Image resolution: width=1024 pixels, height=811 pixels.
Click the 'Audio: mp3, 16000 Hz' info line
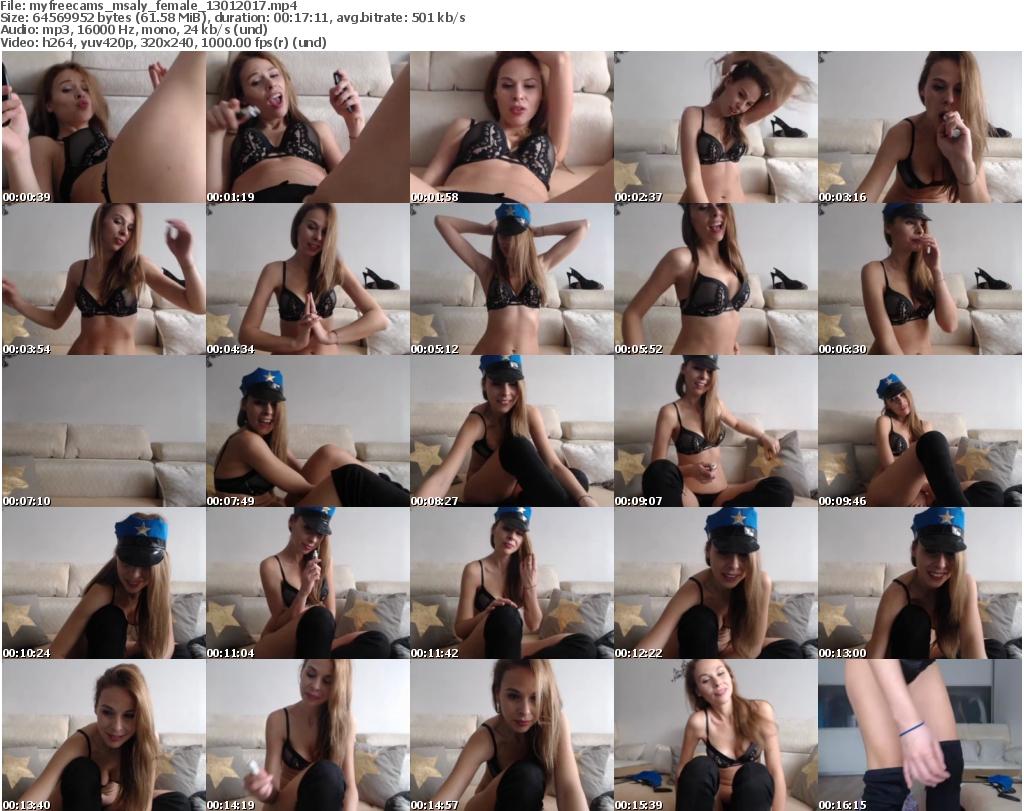pos(134,29)
